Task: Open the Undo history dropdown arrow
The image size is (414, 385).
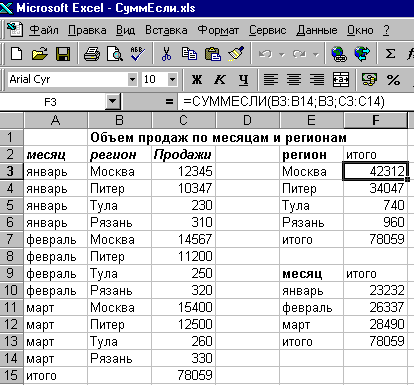Action: tap(282, 54)
